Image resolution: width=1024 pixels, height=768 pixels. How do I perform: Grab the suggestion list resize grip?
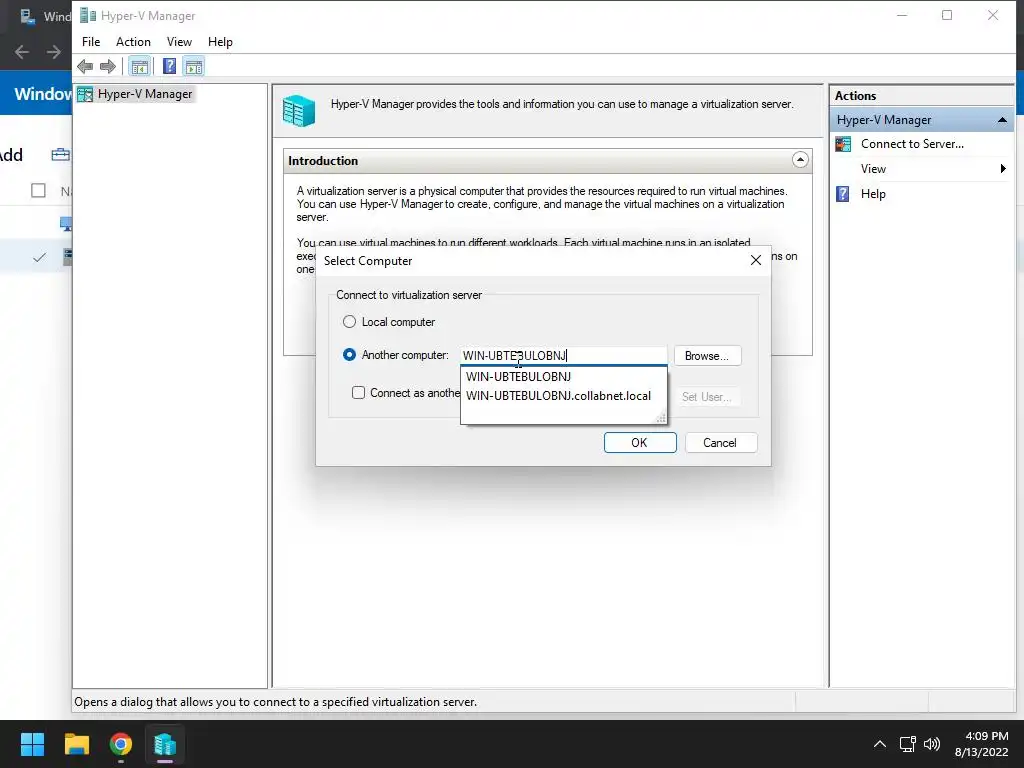pos(661,418)
